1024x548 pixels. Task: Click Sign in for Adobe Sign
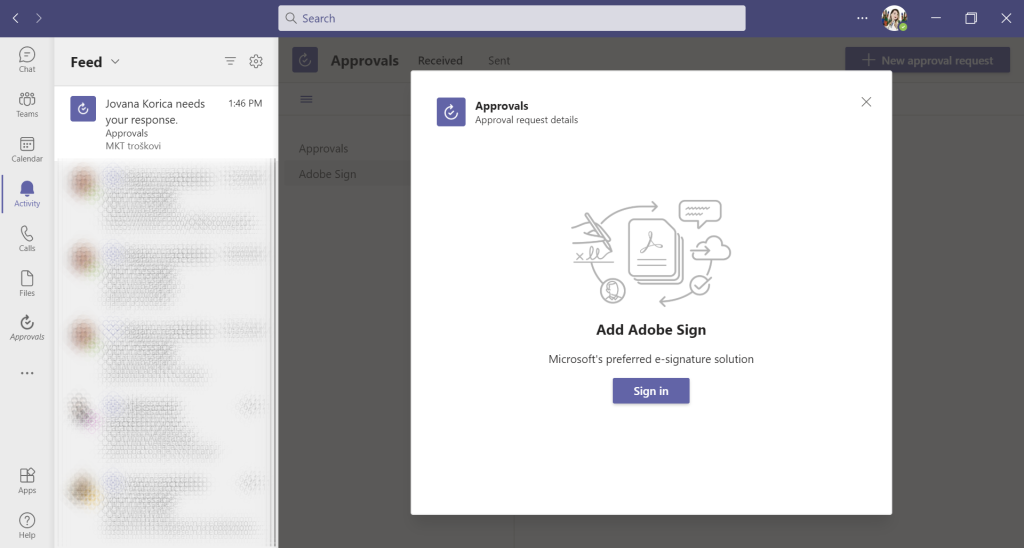[651, 391]
